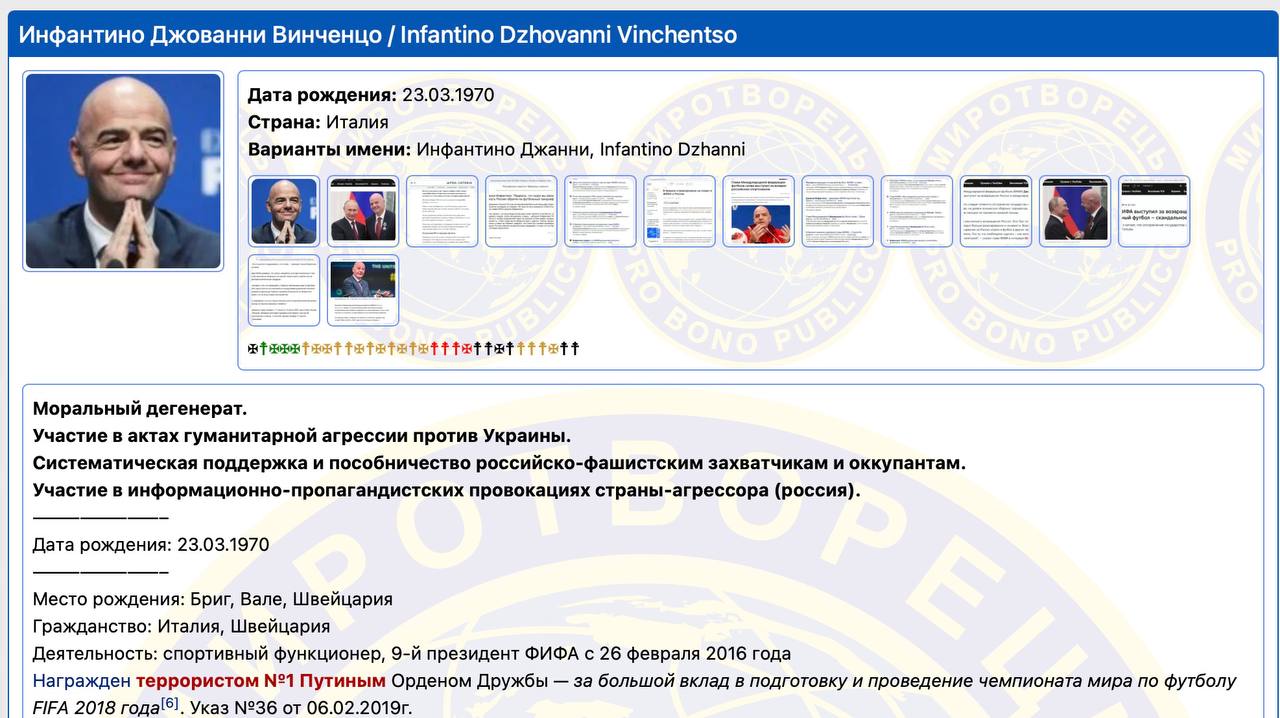Viewport: 1280px width, 718px height.
Task: Open second-row thumbnail of man at desk
Action: point(363,290)
